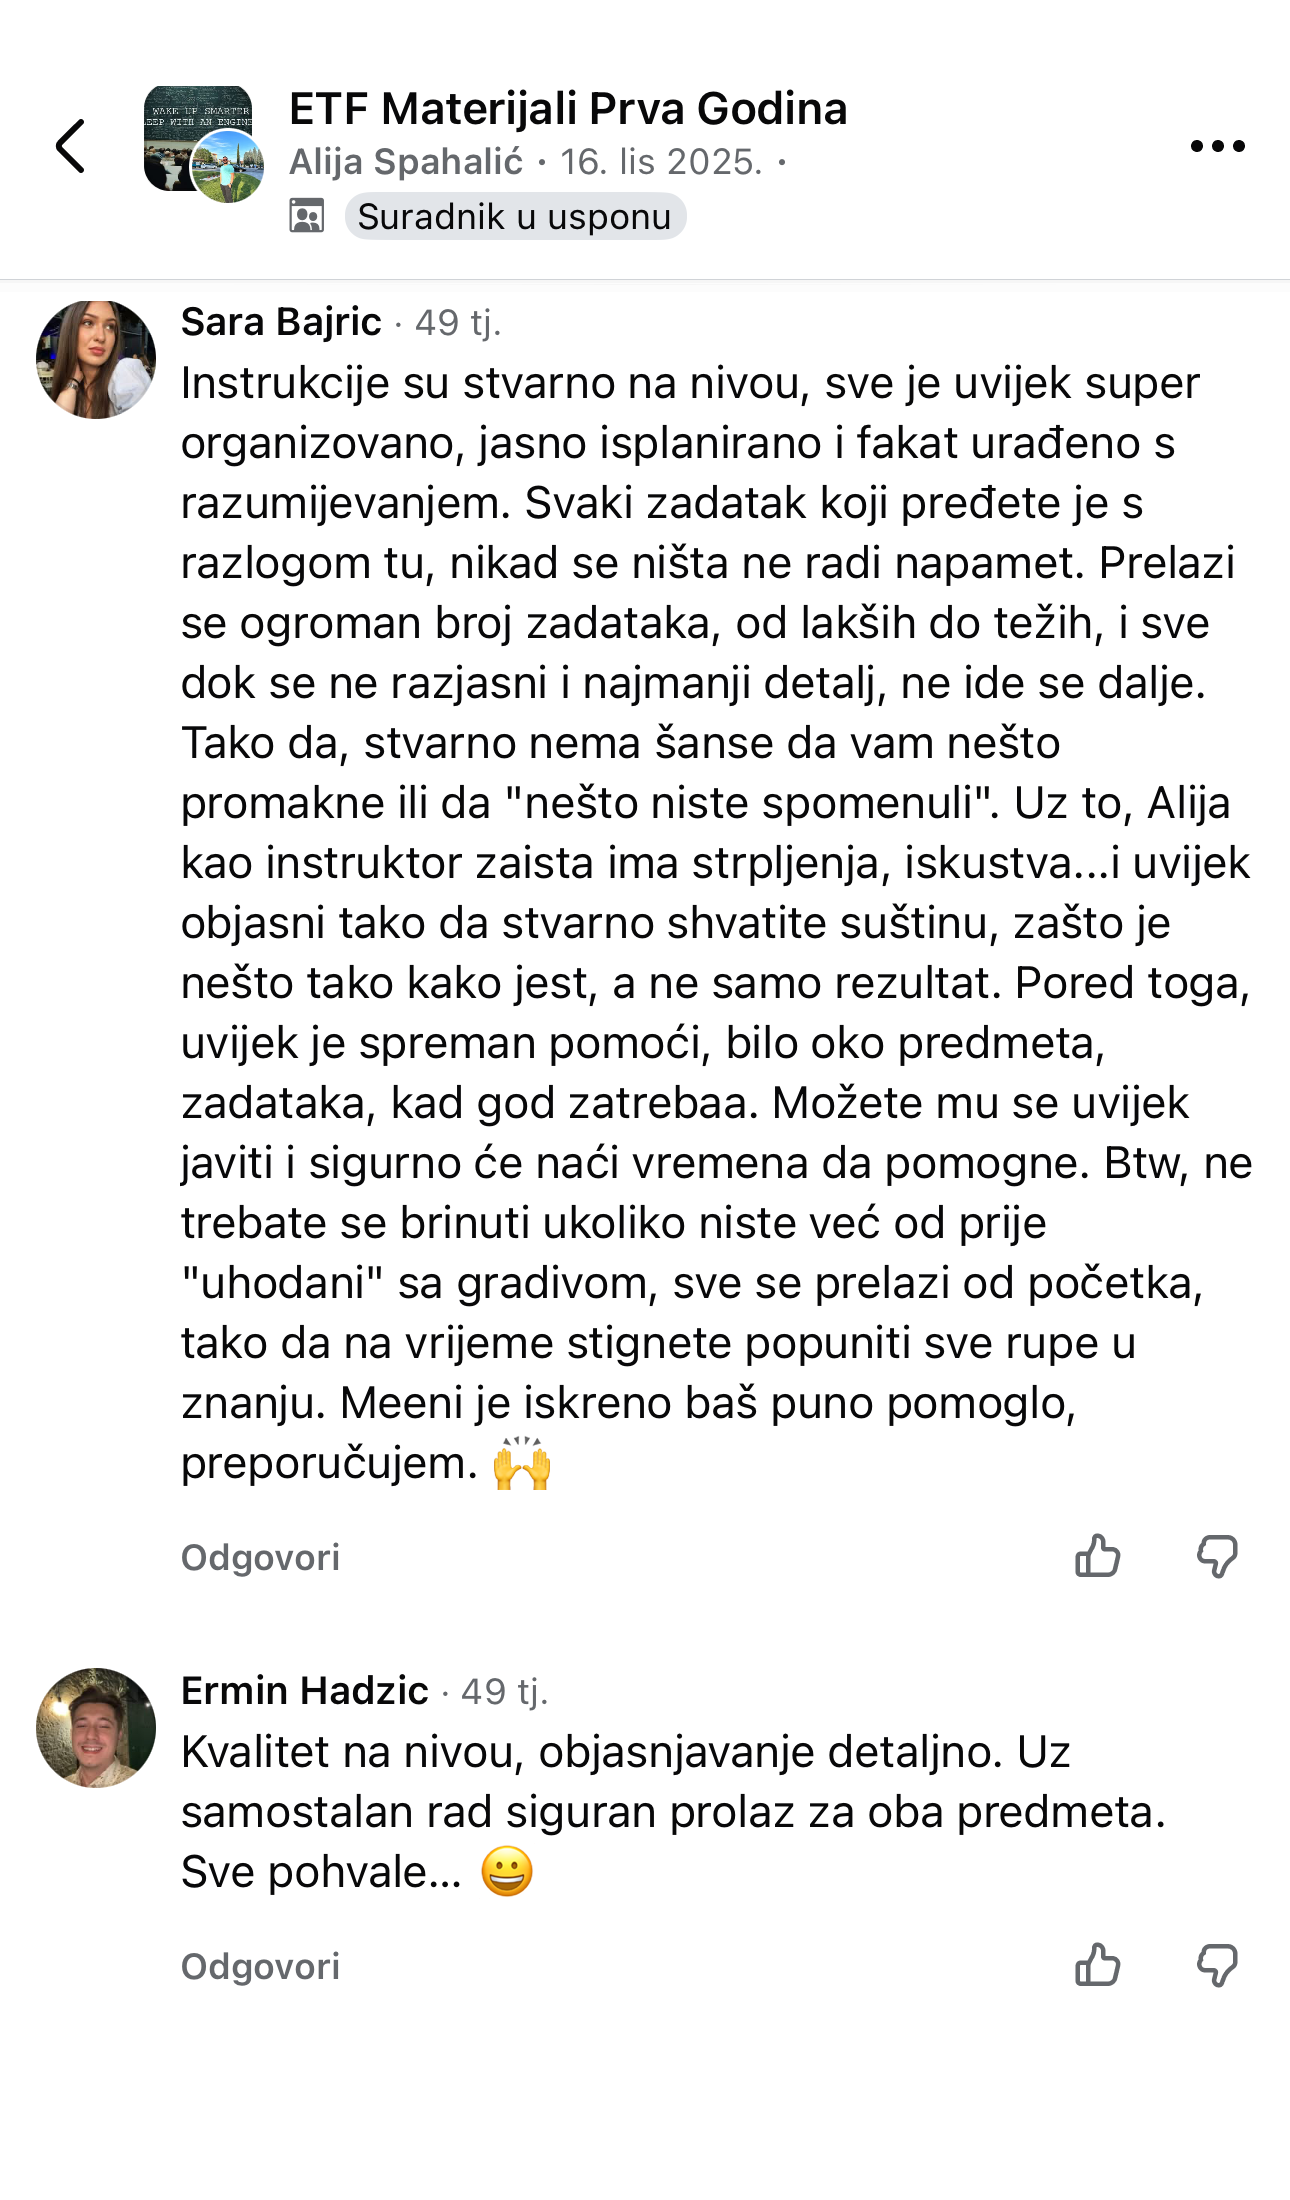Image resolution: width=1290 pixels, height=2200 pixels.
Task: Open author Alija Spahalić's profile name
Action: (406, 162)
